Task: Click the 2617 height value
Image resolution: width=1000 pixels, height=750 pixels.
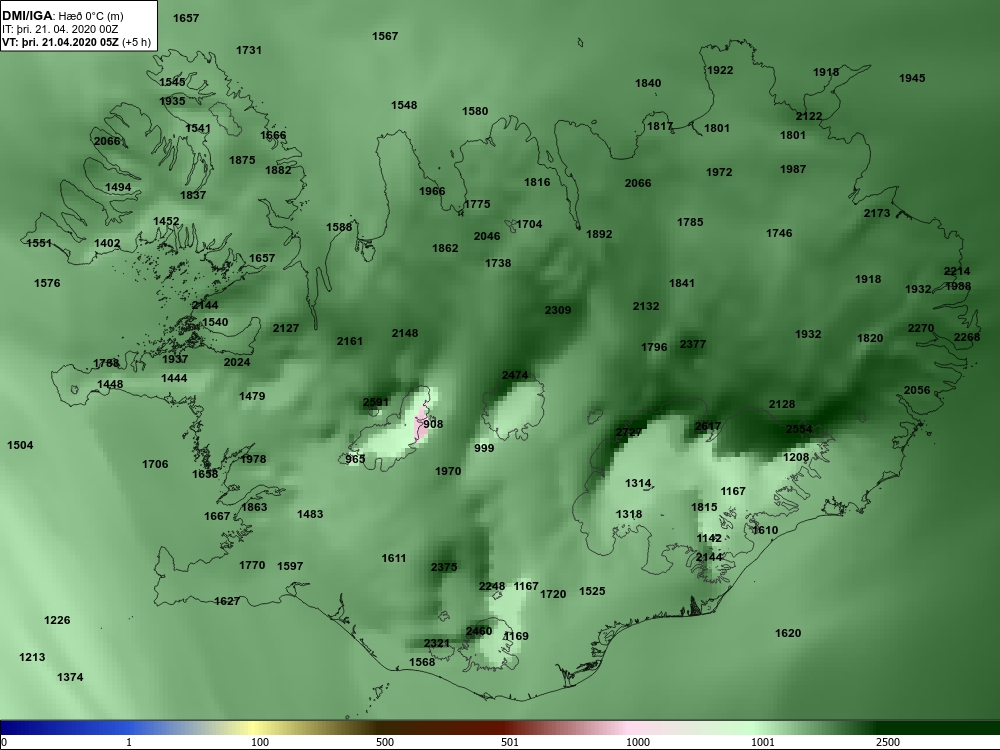Action: [x=707, y=426]
